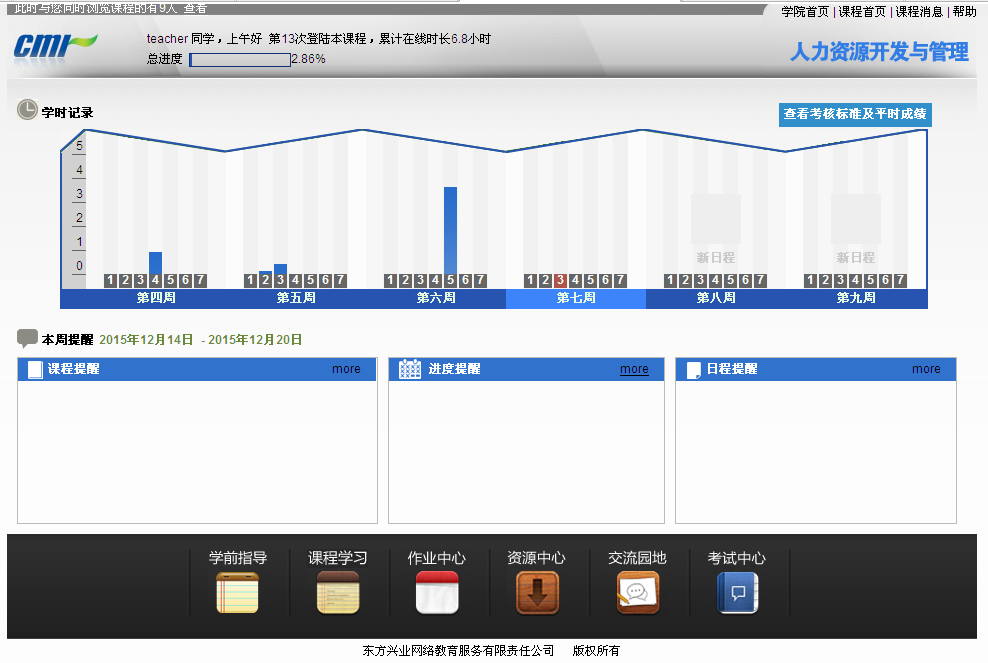The width and height of the screenshot is (988, 663).
Task: Expand 进度提醒 with its more link
Action: (634, 369)
